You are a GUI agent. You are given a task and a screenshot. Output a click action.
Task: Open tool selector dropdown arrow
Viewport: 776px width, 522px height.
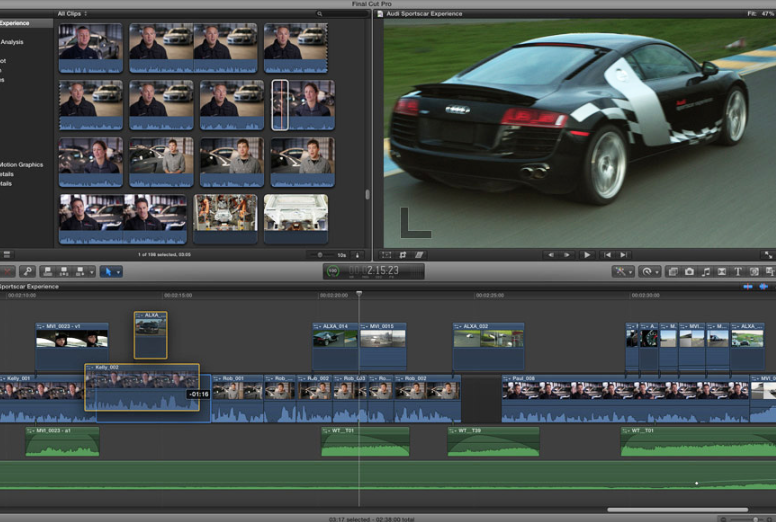(118, 272)
